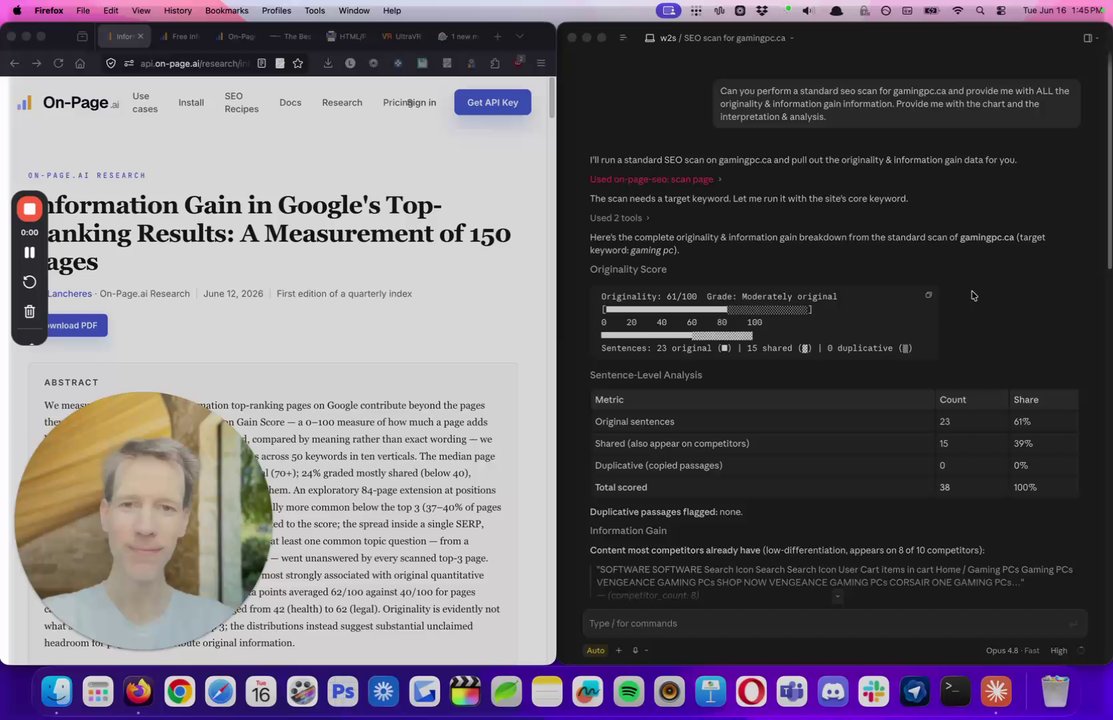Toggle Firefox reader view

point(261,63)
